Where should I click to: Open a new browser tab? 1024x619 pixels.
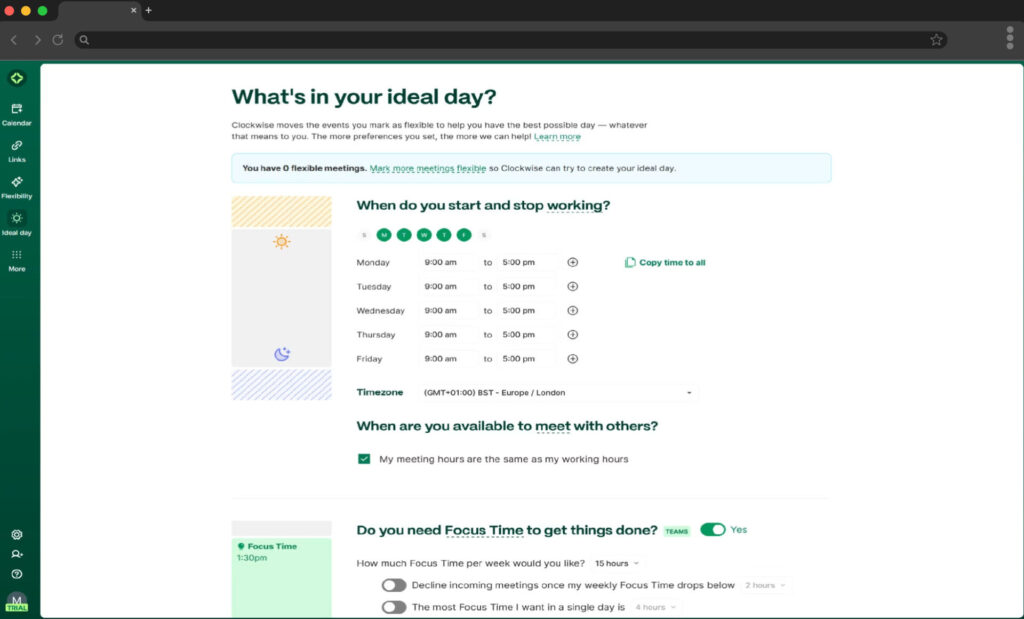click(x=149, y=10)
